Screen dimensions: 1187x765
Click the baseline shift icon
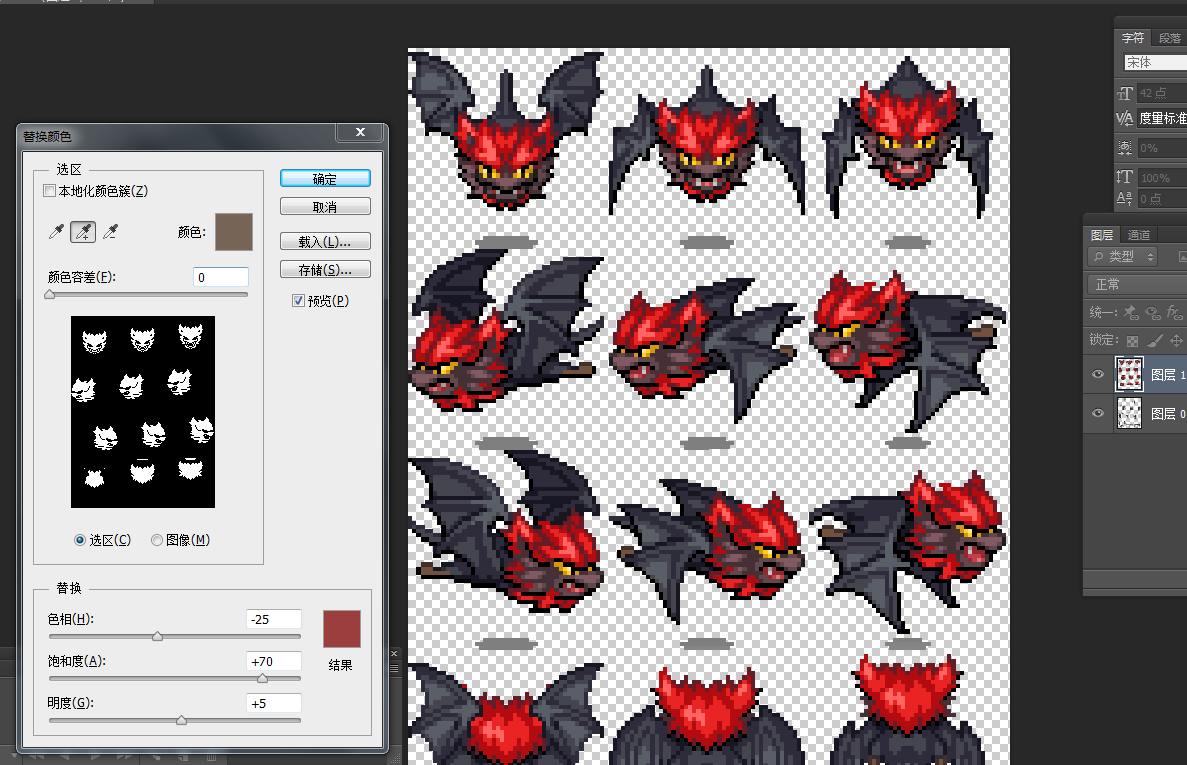1125,198
